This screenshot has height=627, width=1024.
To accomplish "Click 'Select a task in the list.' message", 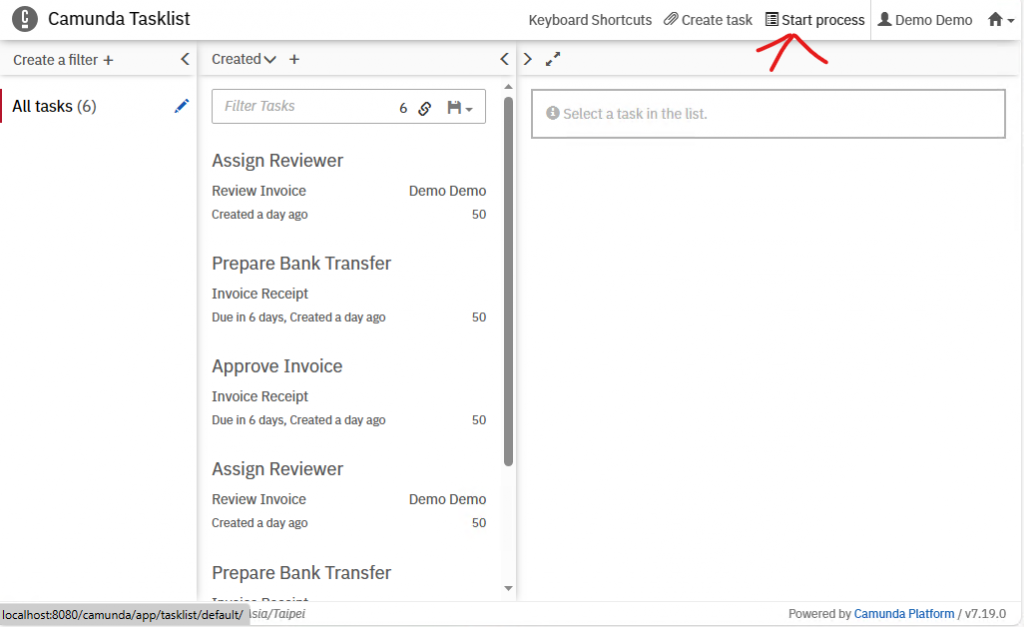I will (x=635, y=114).
